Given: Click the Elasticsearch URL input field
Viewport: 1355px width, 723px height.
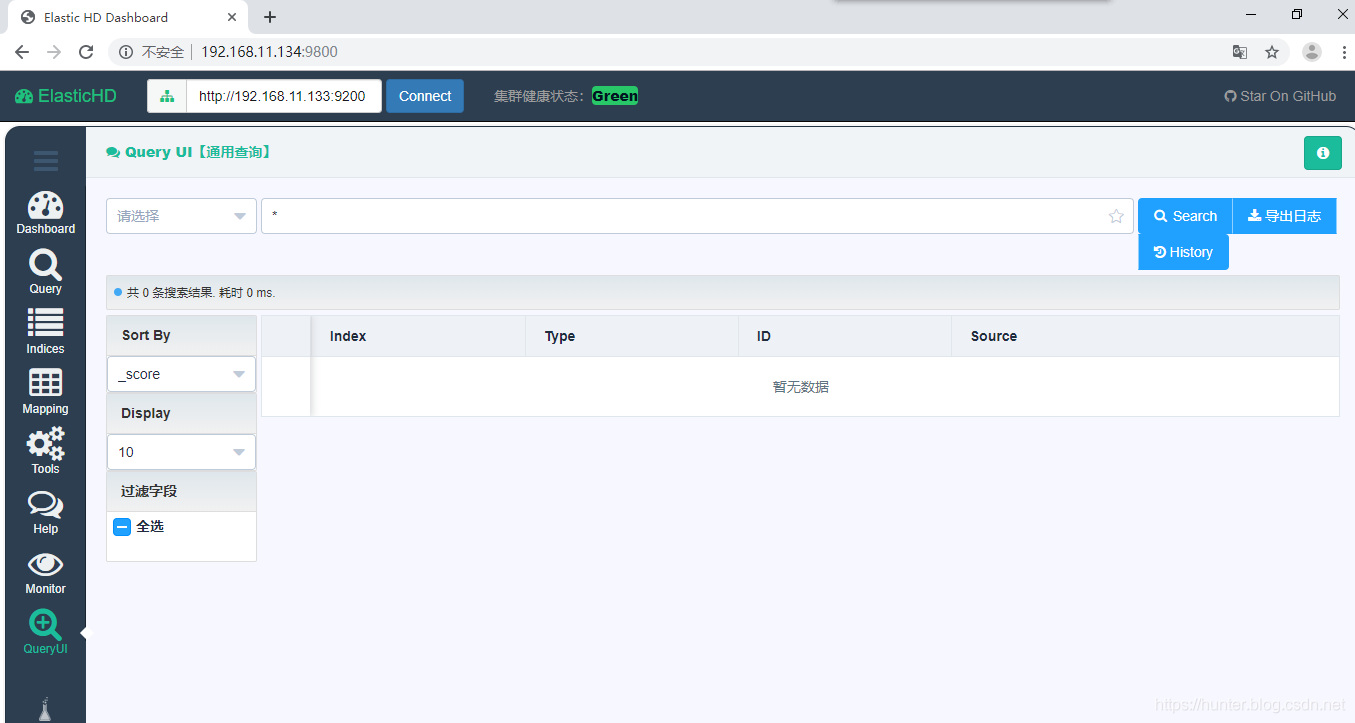Looking at the screenshot, I should click(284, 96).
